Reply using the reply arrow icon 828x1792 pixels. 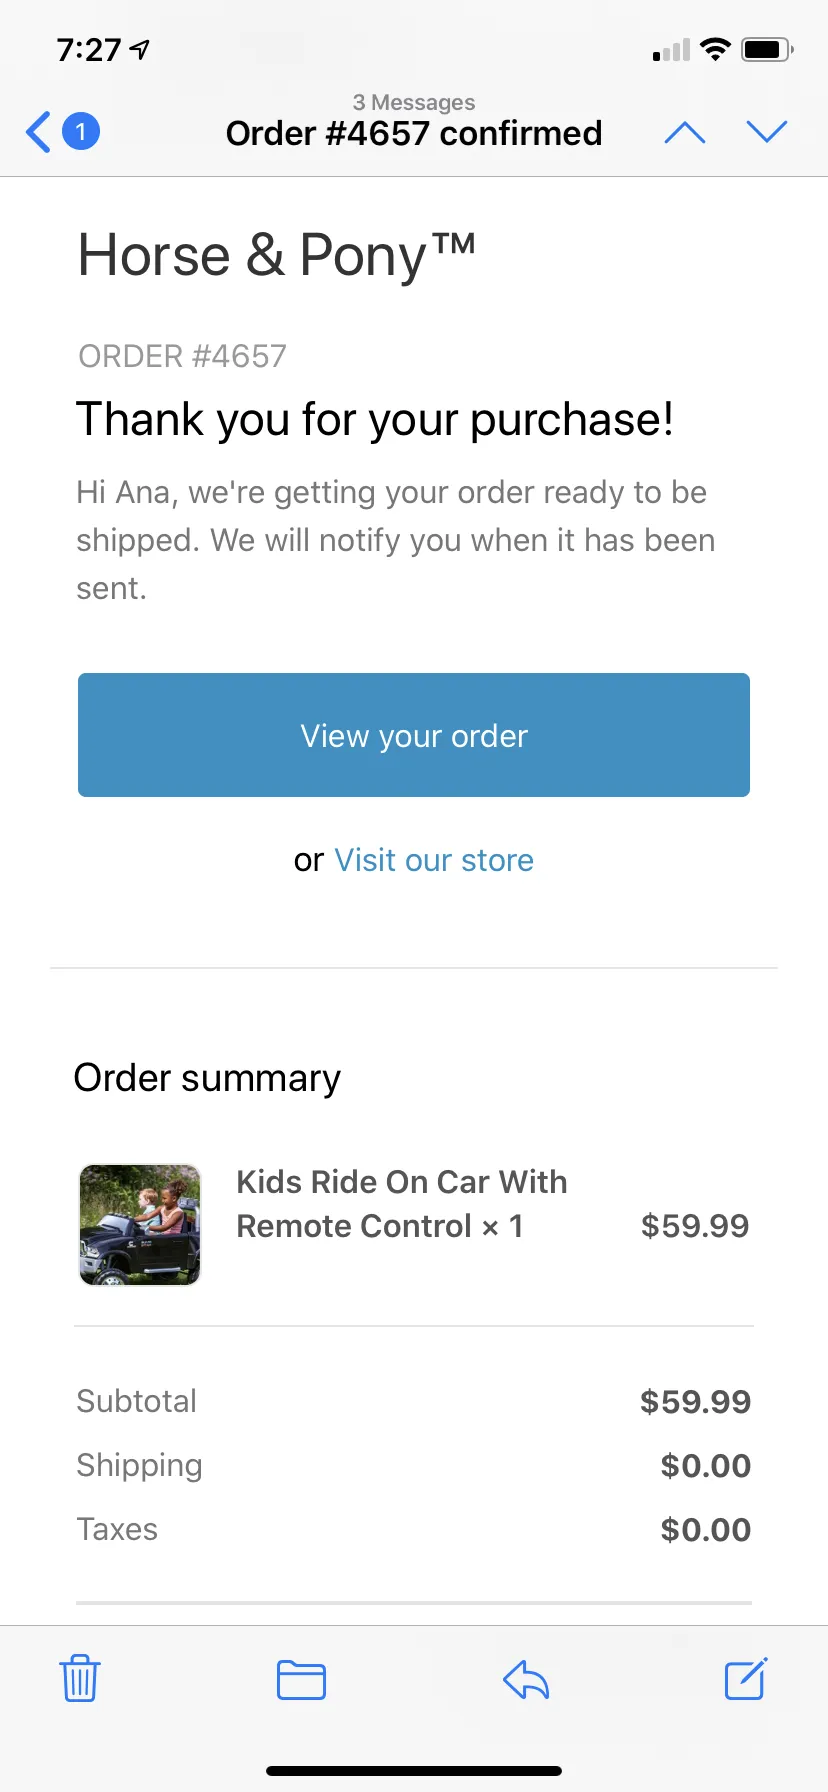(x=526, y=1680)
